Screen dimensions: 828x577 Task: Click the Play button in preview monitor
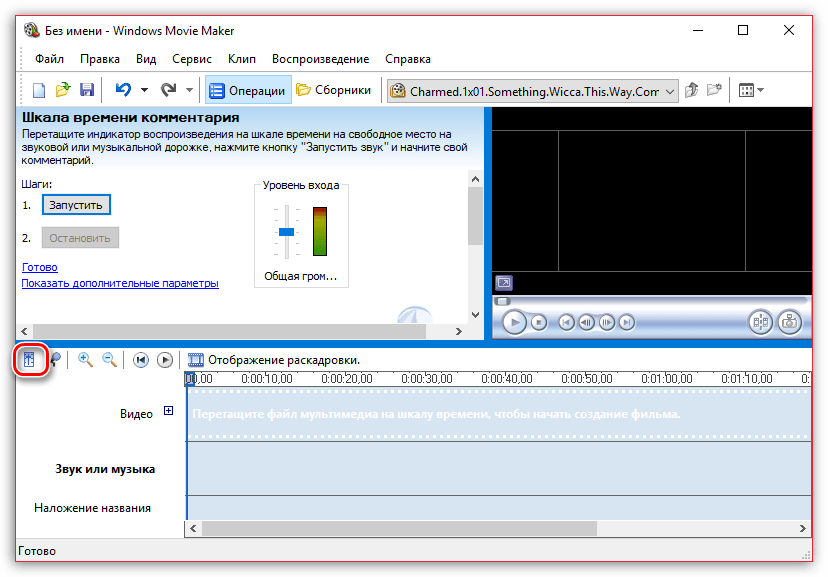[514, 322]
